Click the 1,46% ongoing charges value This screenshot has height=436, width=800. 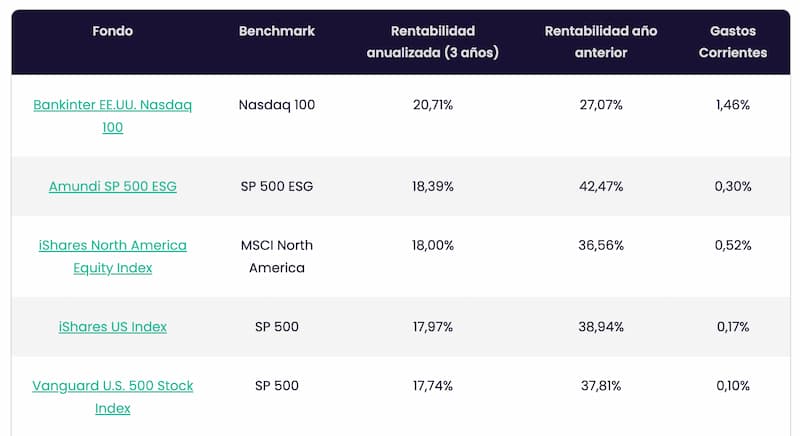pyautogui.click(x=733, y=105)
